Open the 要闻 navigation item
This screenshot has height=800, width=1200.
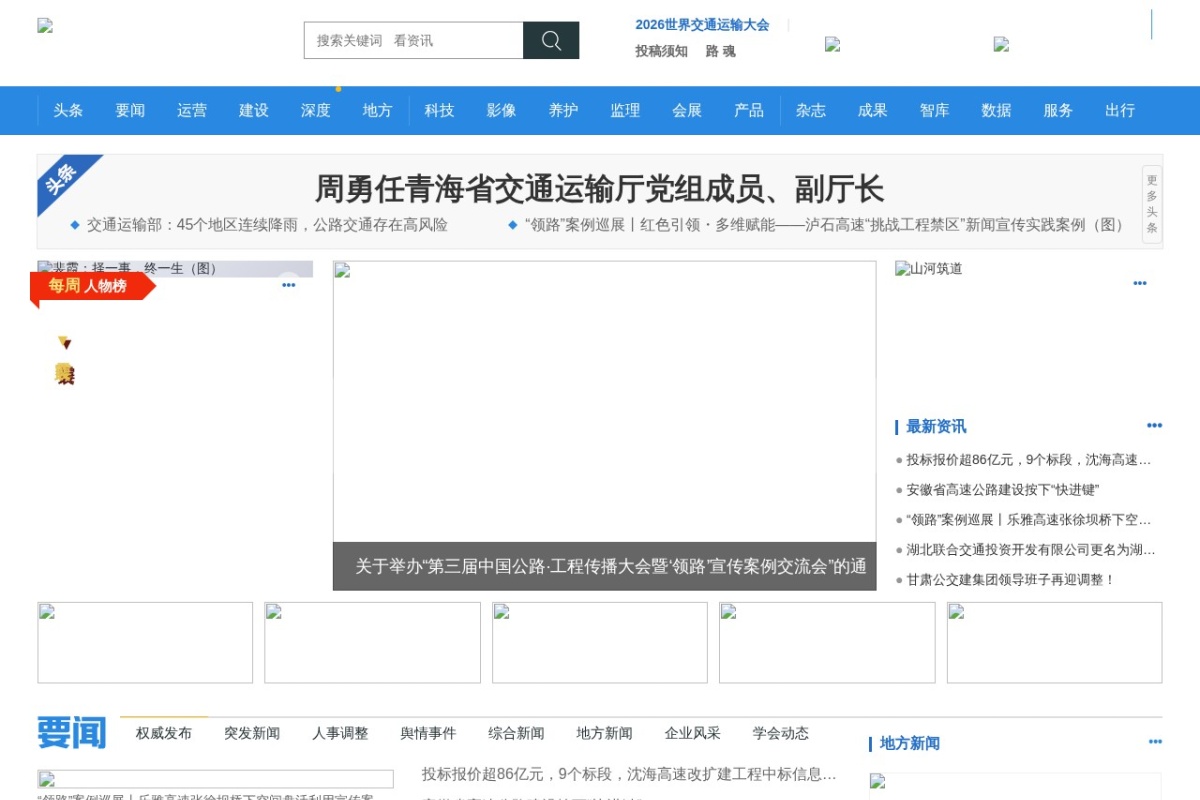click(x=130, y=110)
